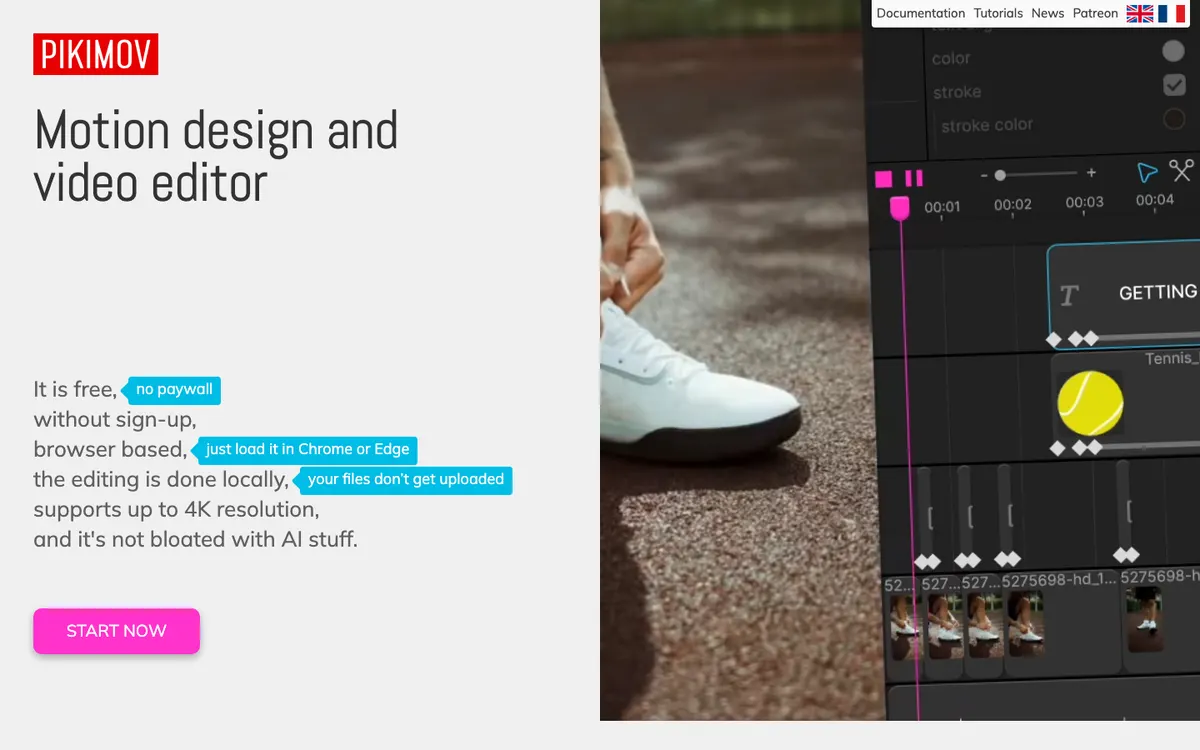Click the pink playhead marker on timeline
This screenshot has width=1200, height=750.
pos(900,207)
